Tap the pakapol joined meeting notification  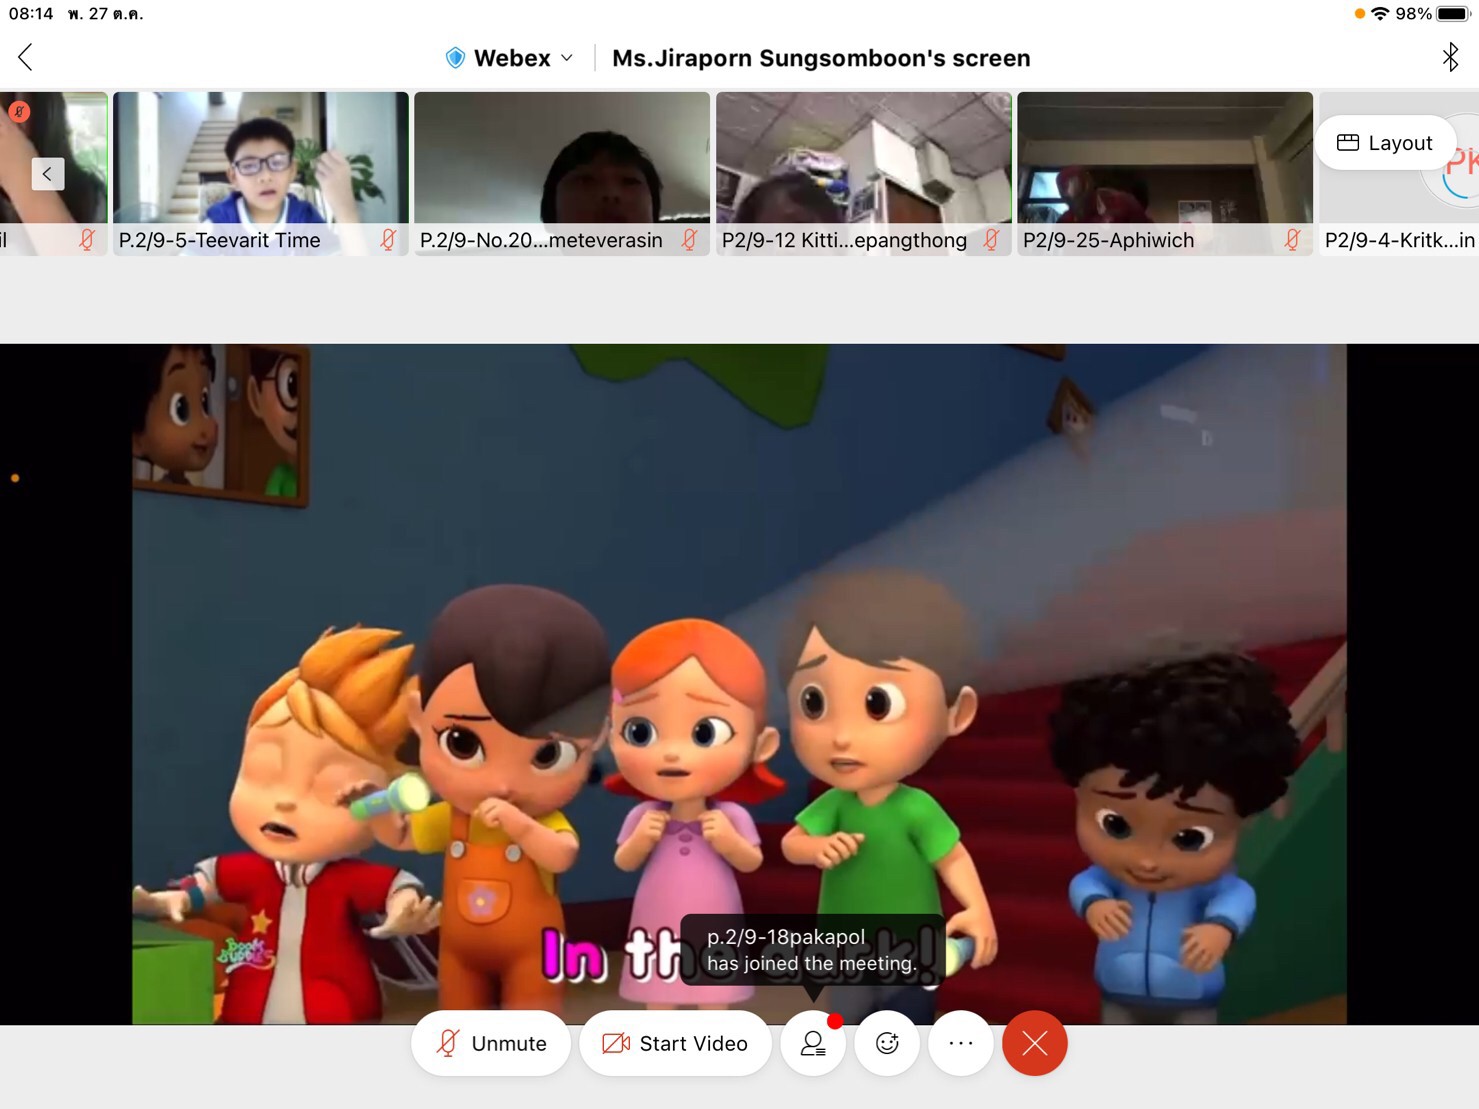(x=812, y=950)
